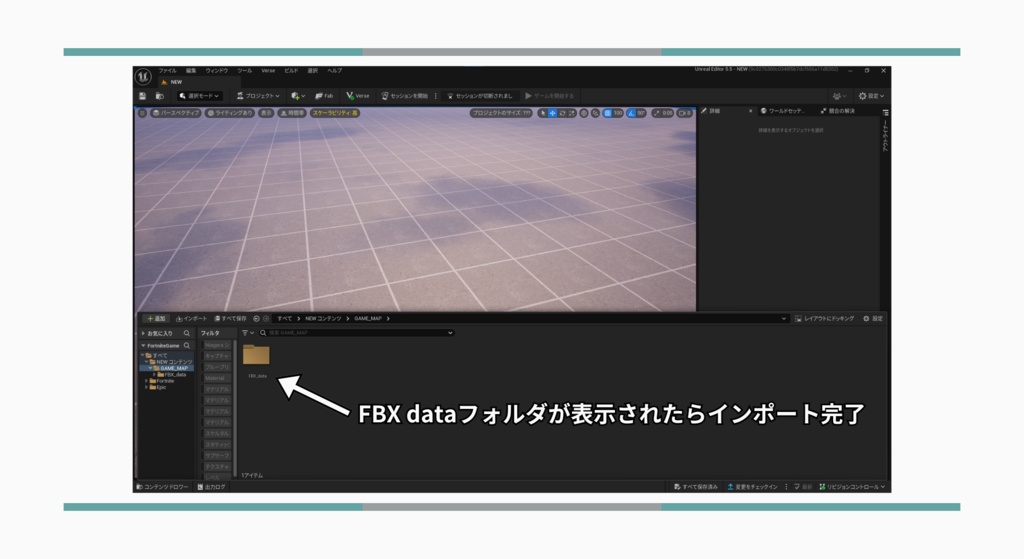Open the プロジェクト dropdown in toolbar

(x=258, y=96)
